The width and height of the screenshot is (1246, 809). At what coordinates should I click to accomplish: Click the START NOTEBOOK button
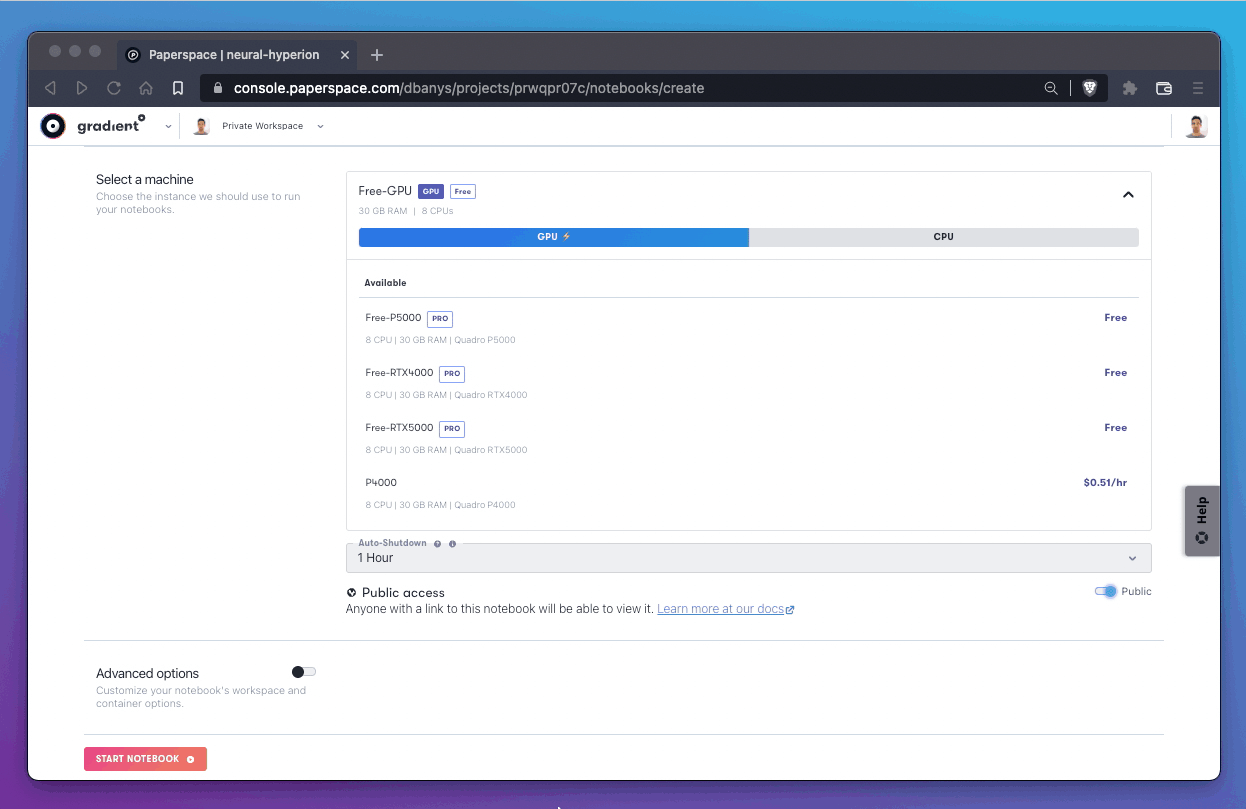(145, 758)
